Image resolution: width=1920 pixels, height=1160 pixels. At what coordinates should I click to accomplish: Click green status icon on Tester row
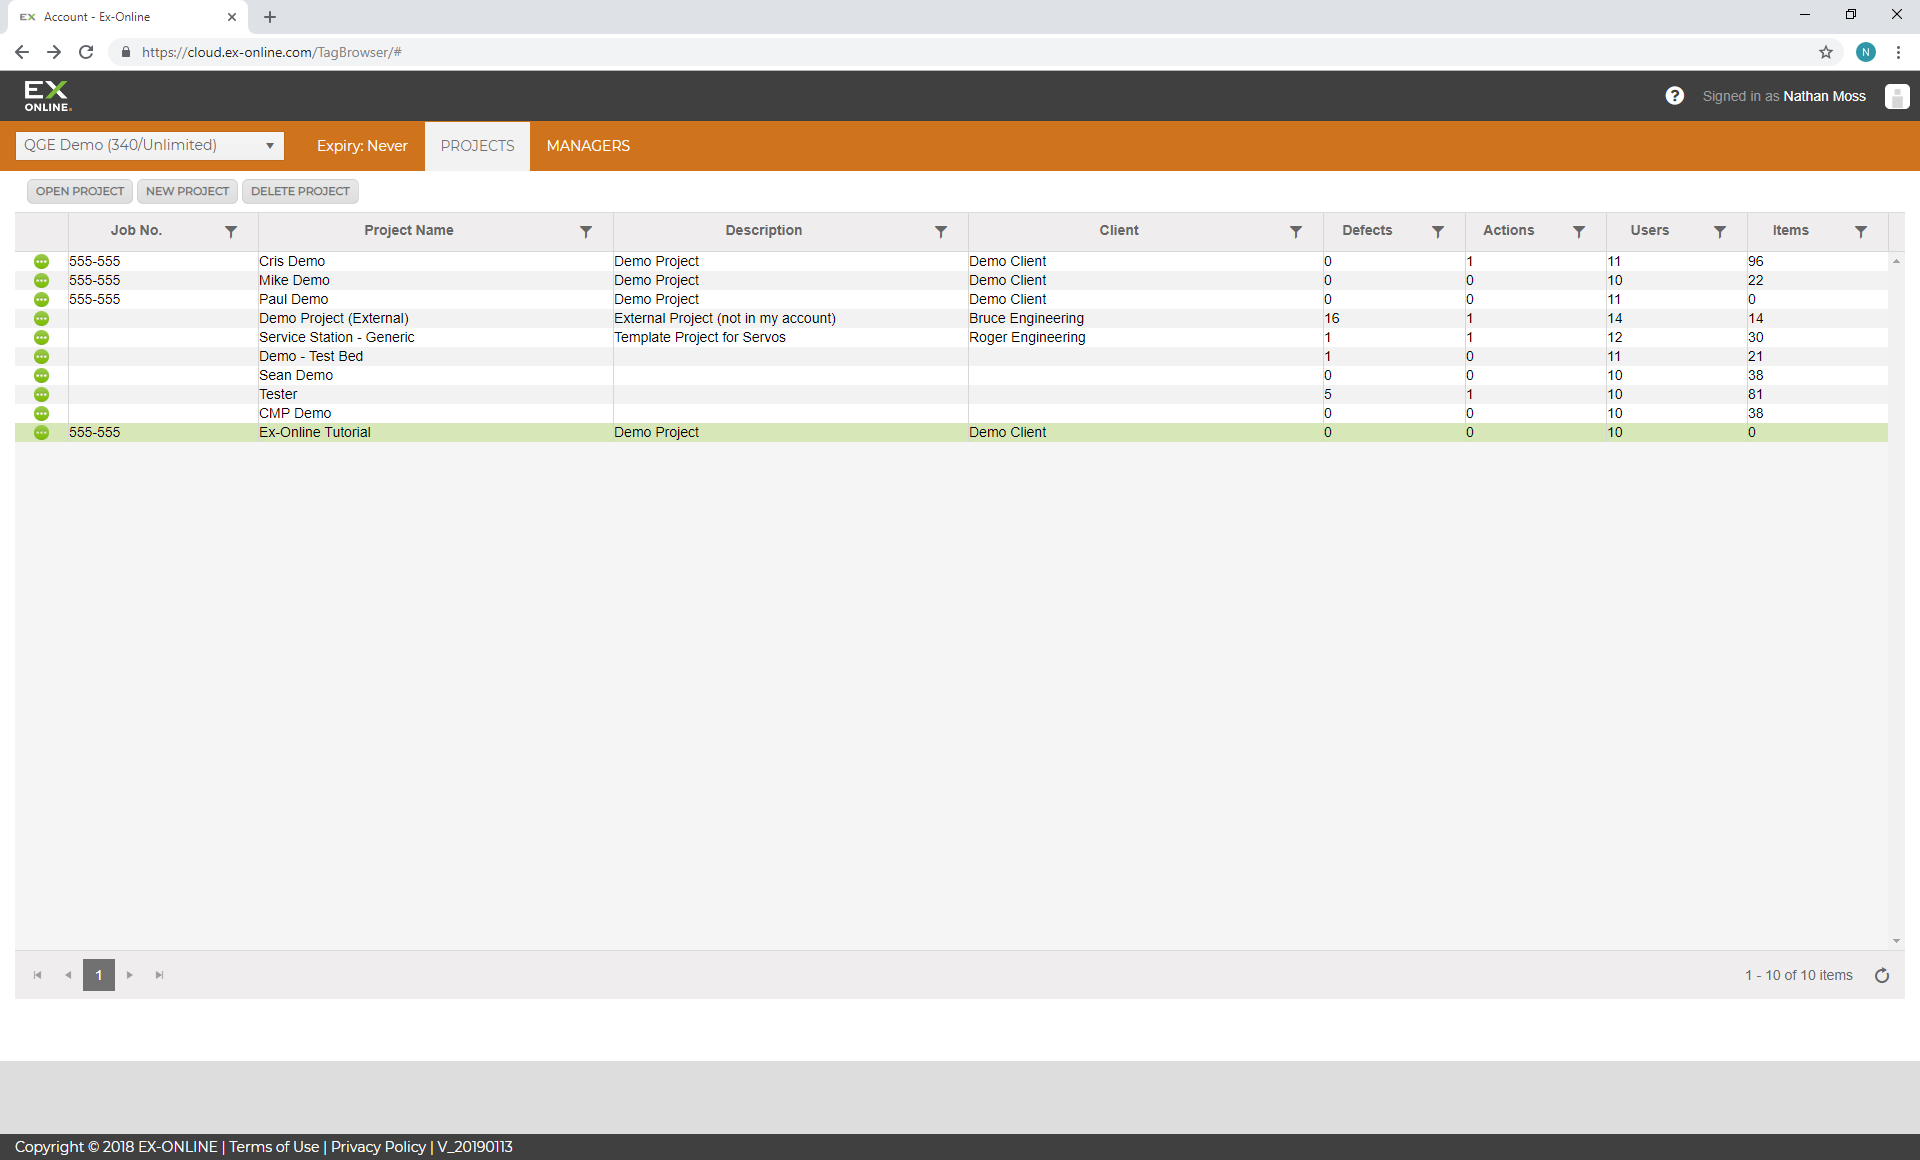(x=41, y=394)
